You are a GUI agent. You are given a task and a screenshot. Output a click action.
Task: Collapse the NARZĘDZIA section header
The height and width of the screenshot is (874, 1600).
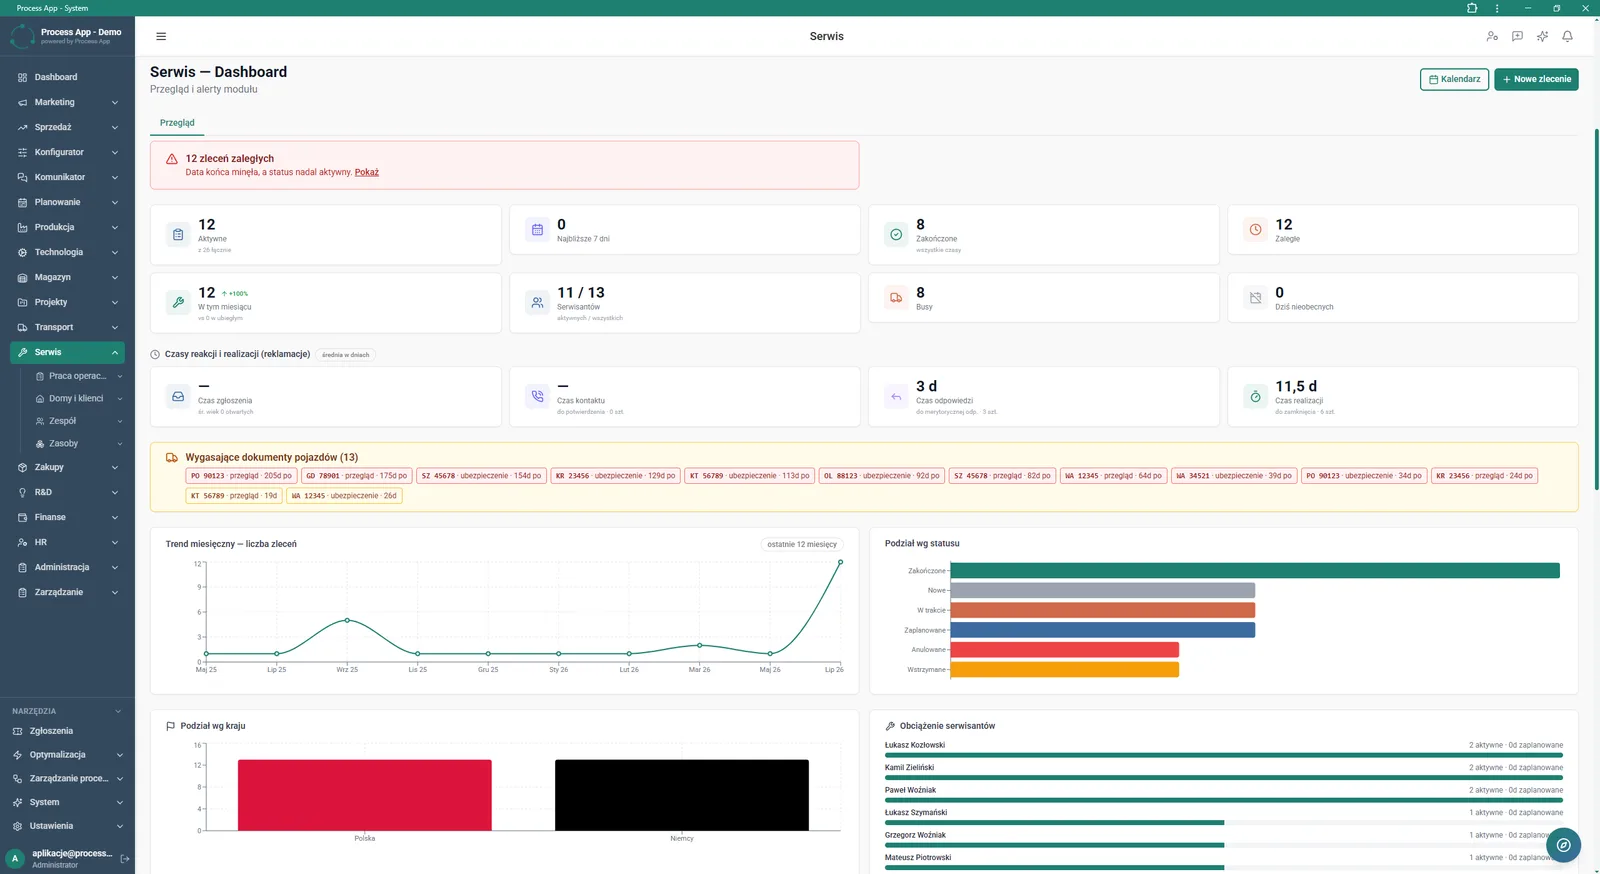pos(67,711)
